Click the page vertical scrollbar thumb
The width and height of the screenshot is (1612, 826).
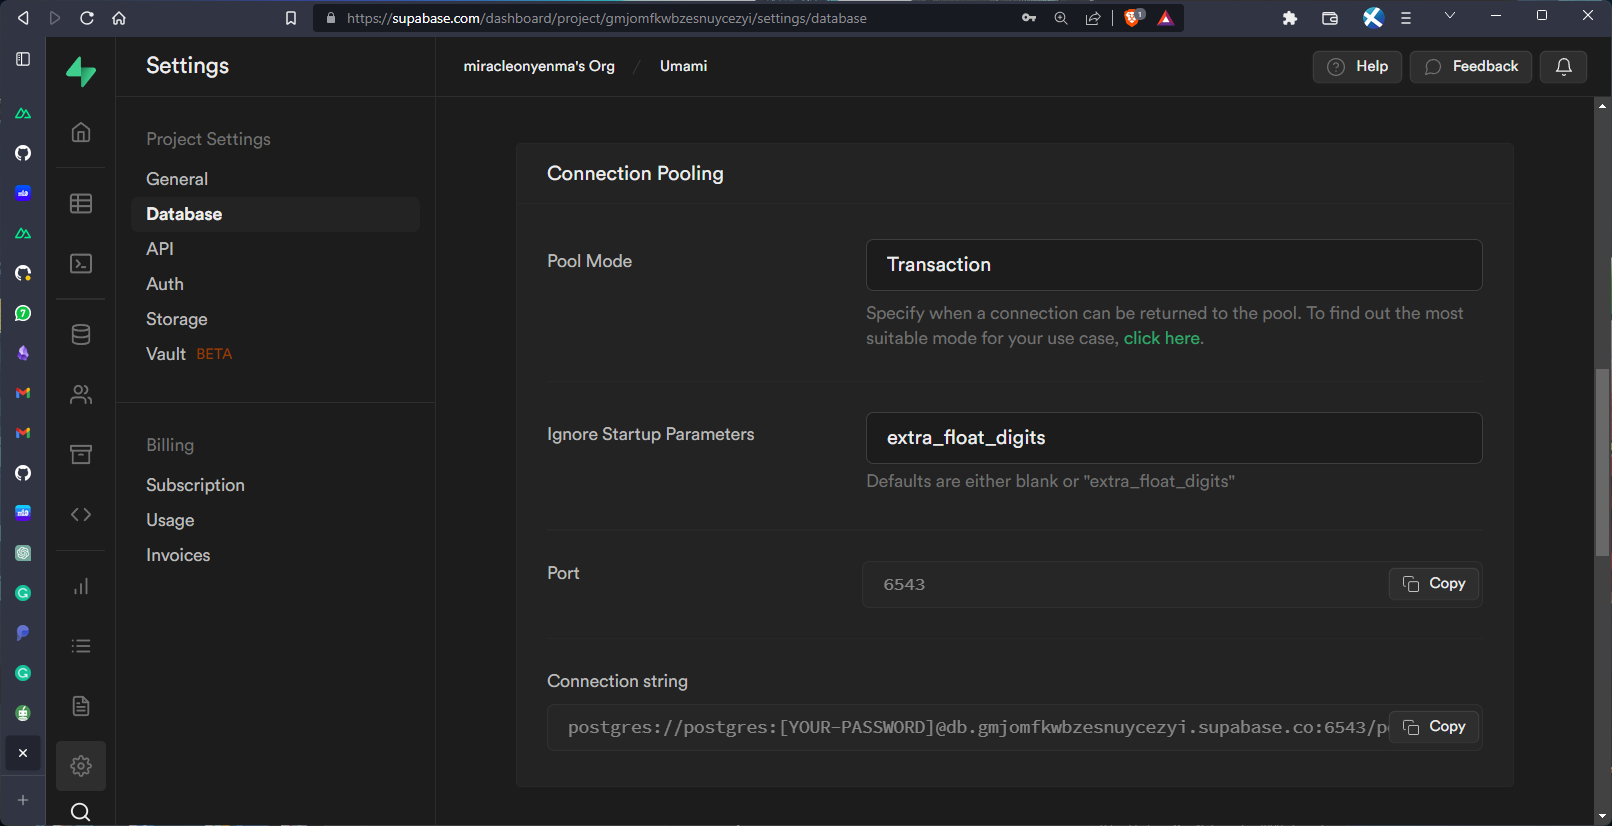point(1602,460)
